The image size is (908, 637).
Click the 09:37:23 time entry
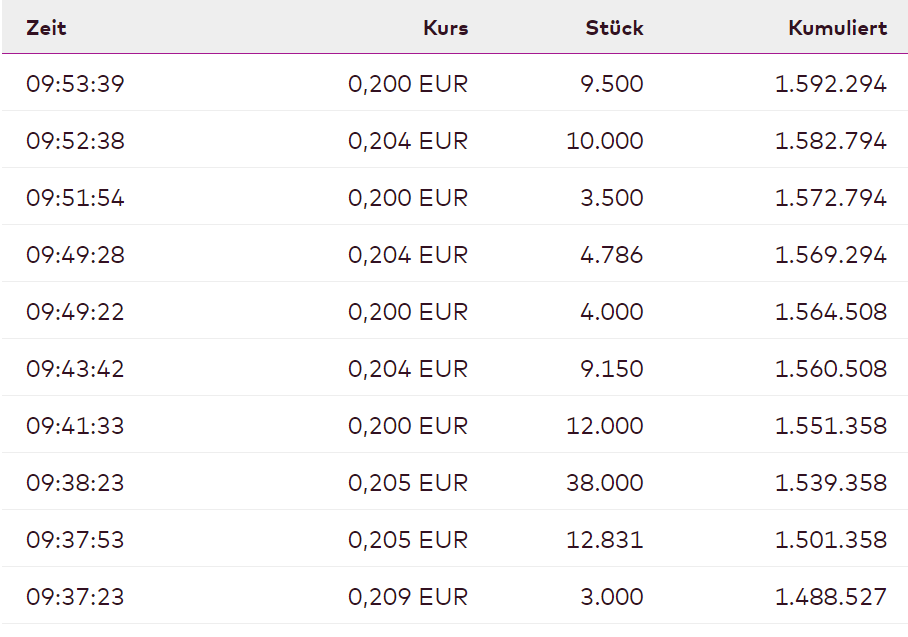coord(75,597)
